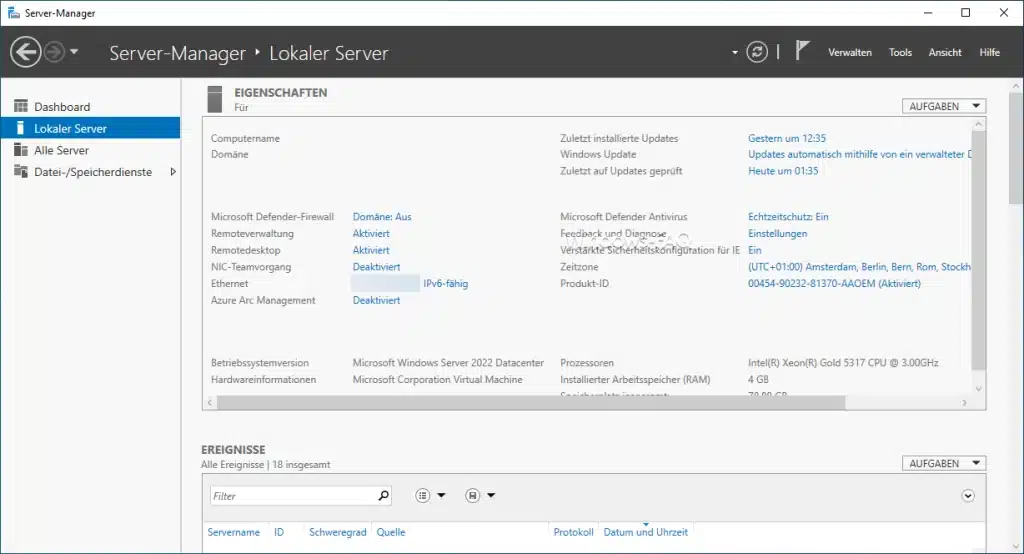Open the Domäne: Aus firewall link
This screenshot has width=1024, height=554.
[382, 216]
